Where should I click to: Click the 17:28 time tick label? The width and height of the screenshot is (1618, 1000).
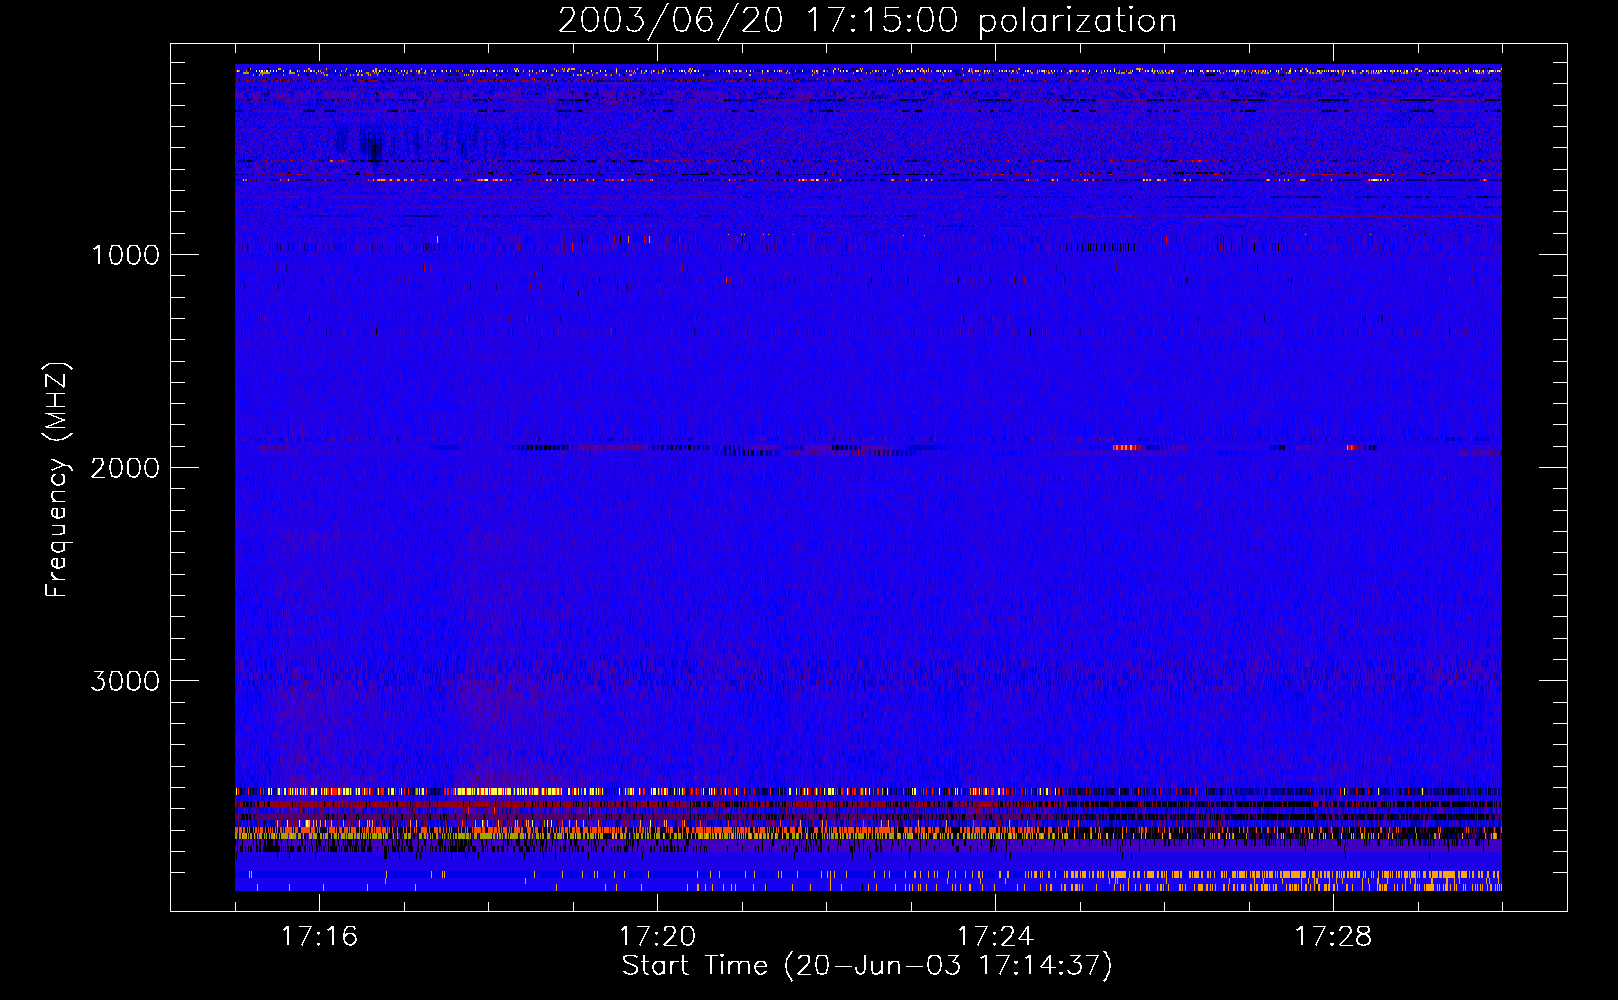tap(1333, 937)
